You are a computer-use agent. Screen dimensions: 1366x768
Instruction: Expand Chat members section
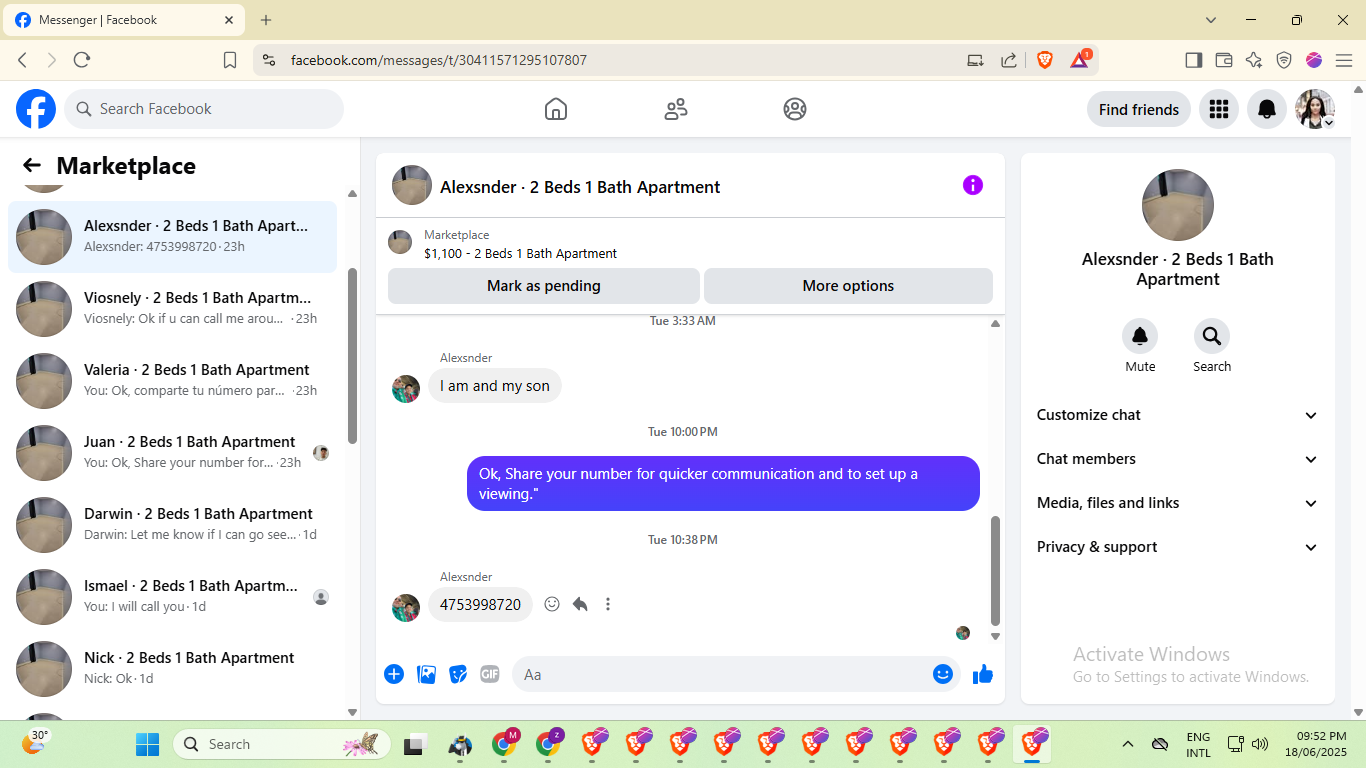[1178, 459]
